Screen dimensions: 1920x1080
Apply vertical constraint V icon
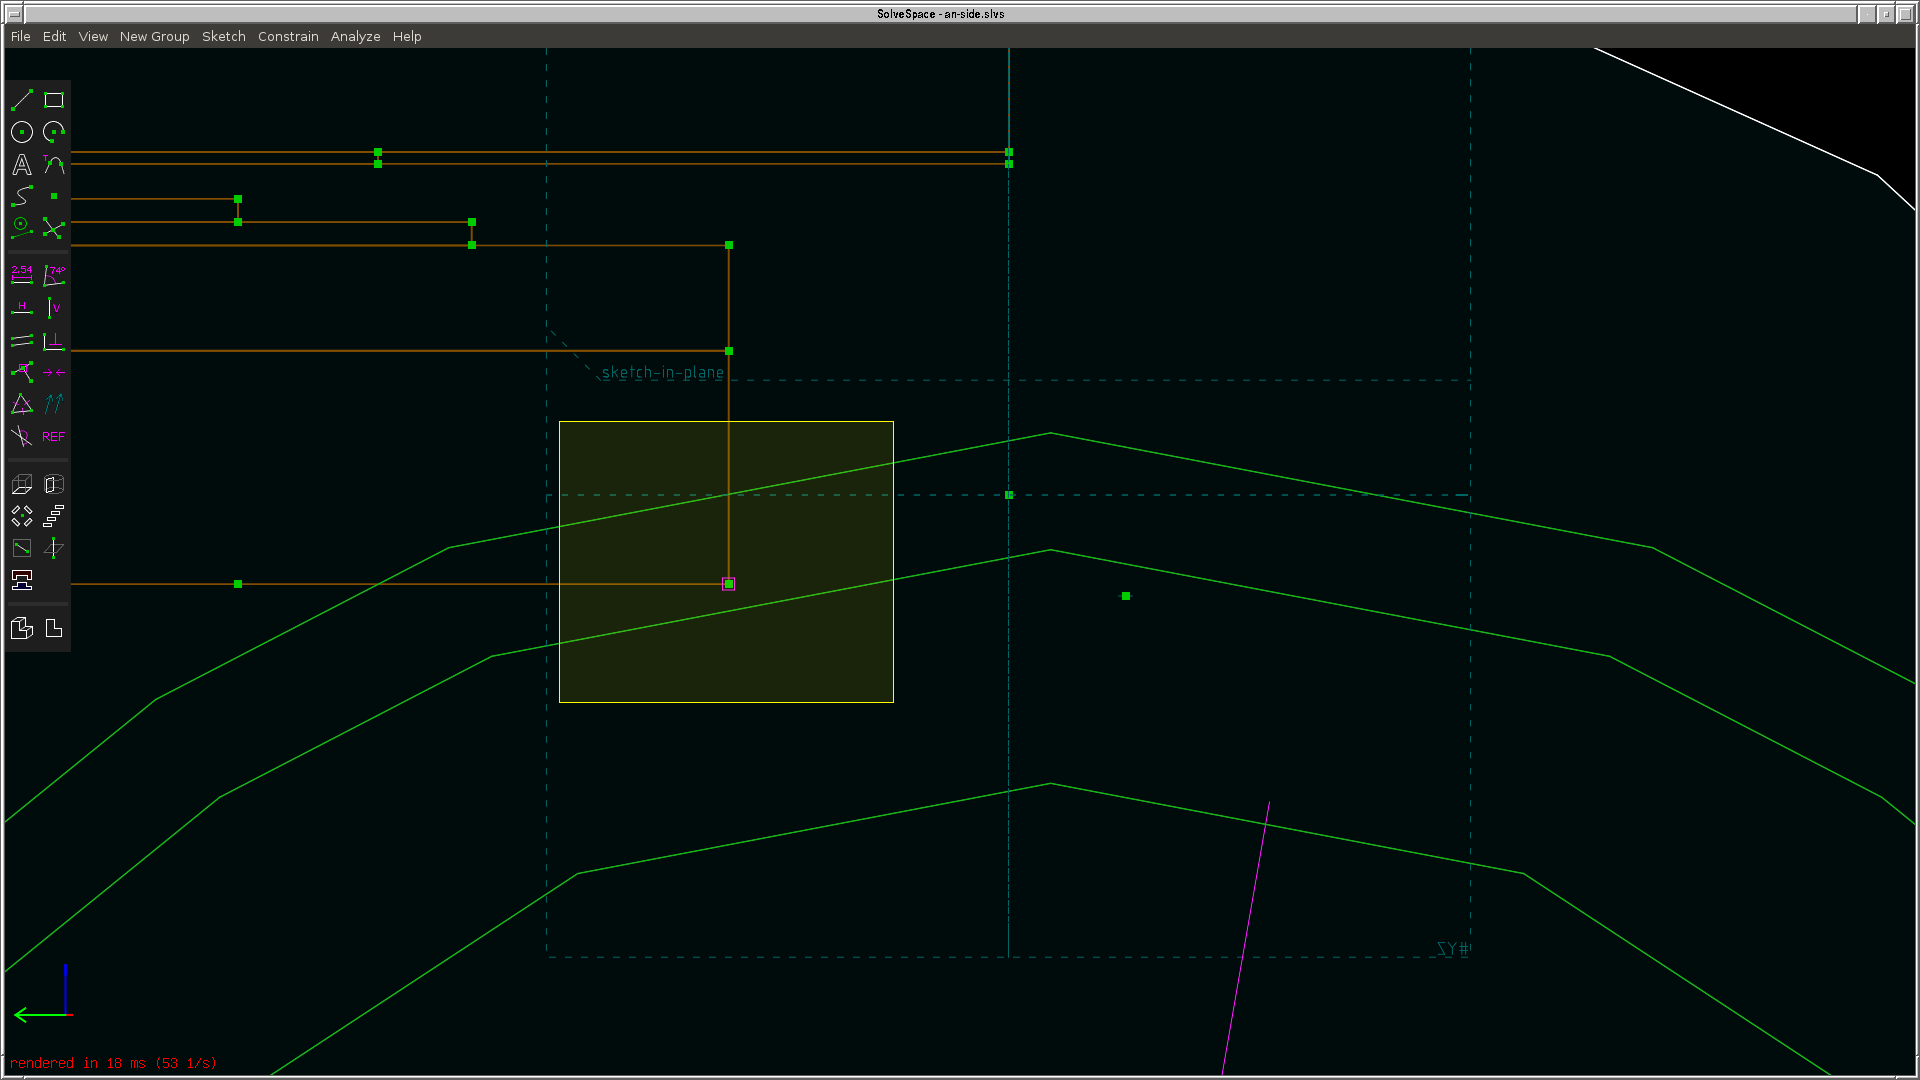54,308
